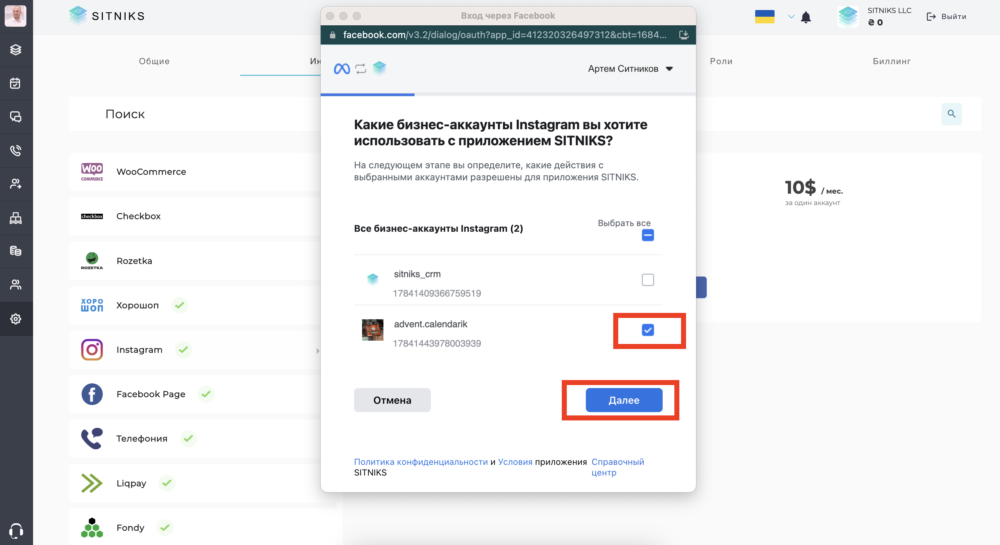This screenshot has width=1000, height=545.
Task: Open the Хорошоп integration
Action: [195, 305]
